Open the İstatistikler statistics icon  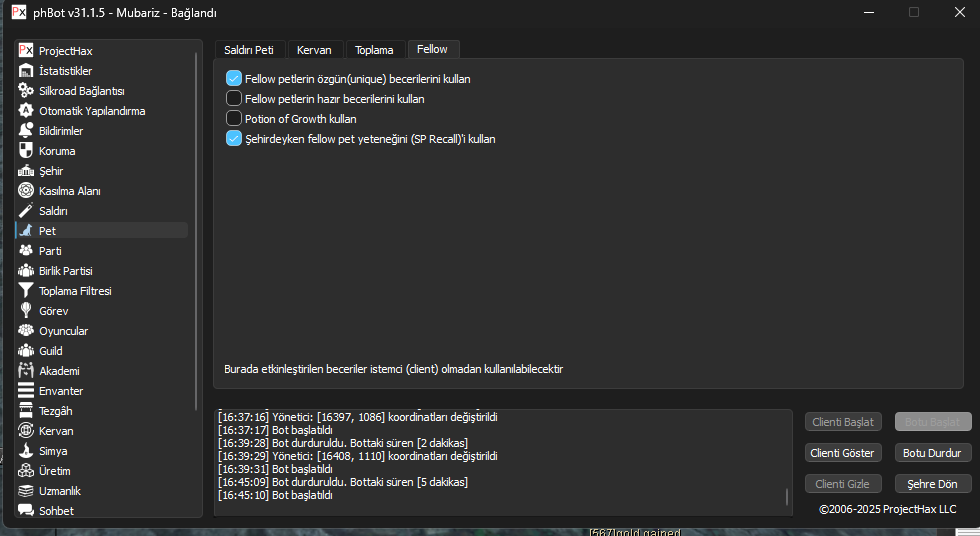[26, 71]
